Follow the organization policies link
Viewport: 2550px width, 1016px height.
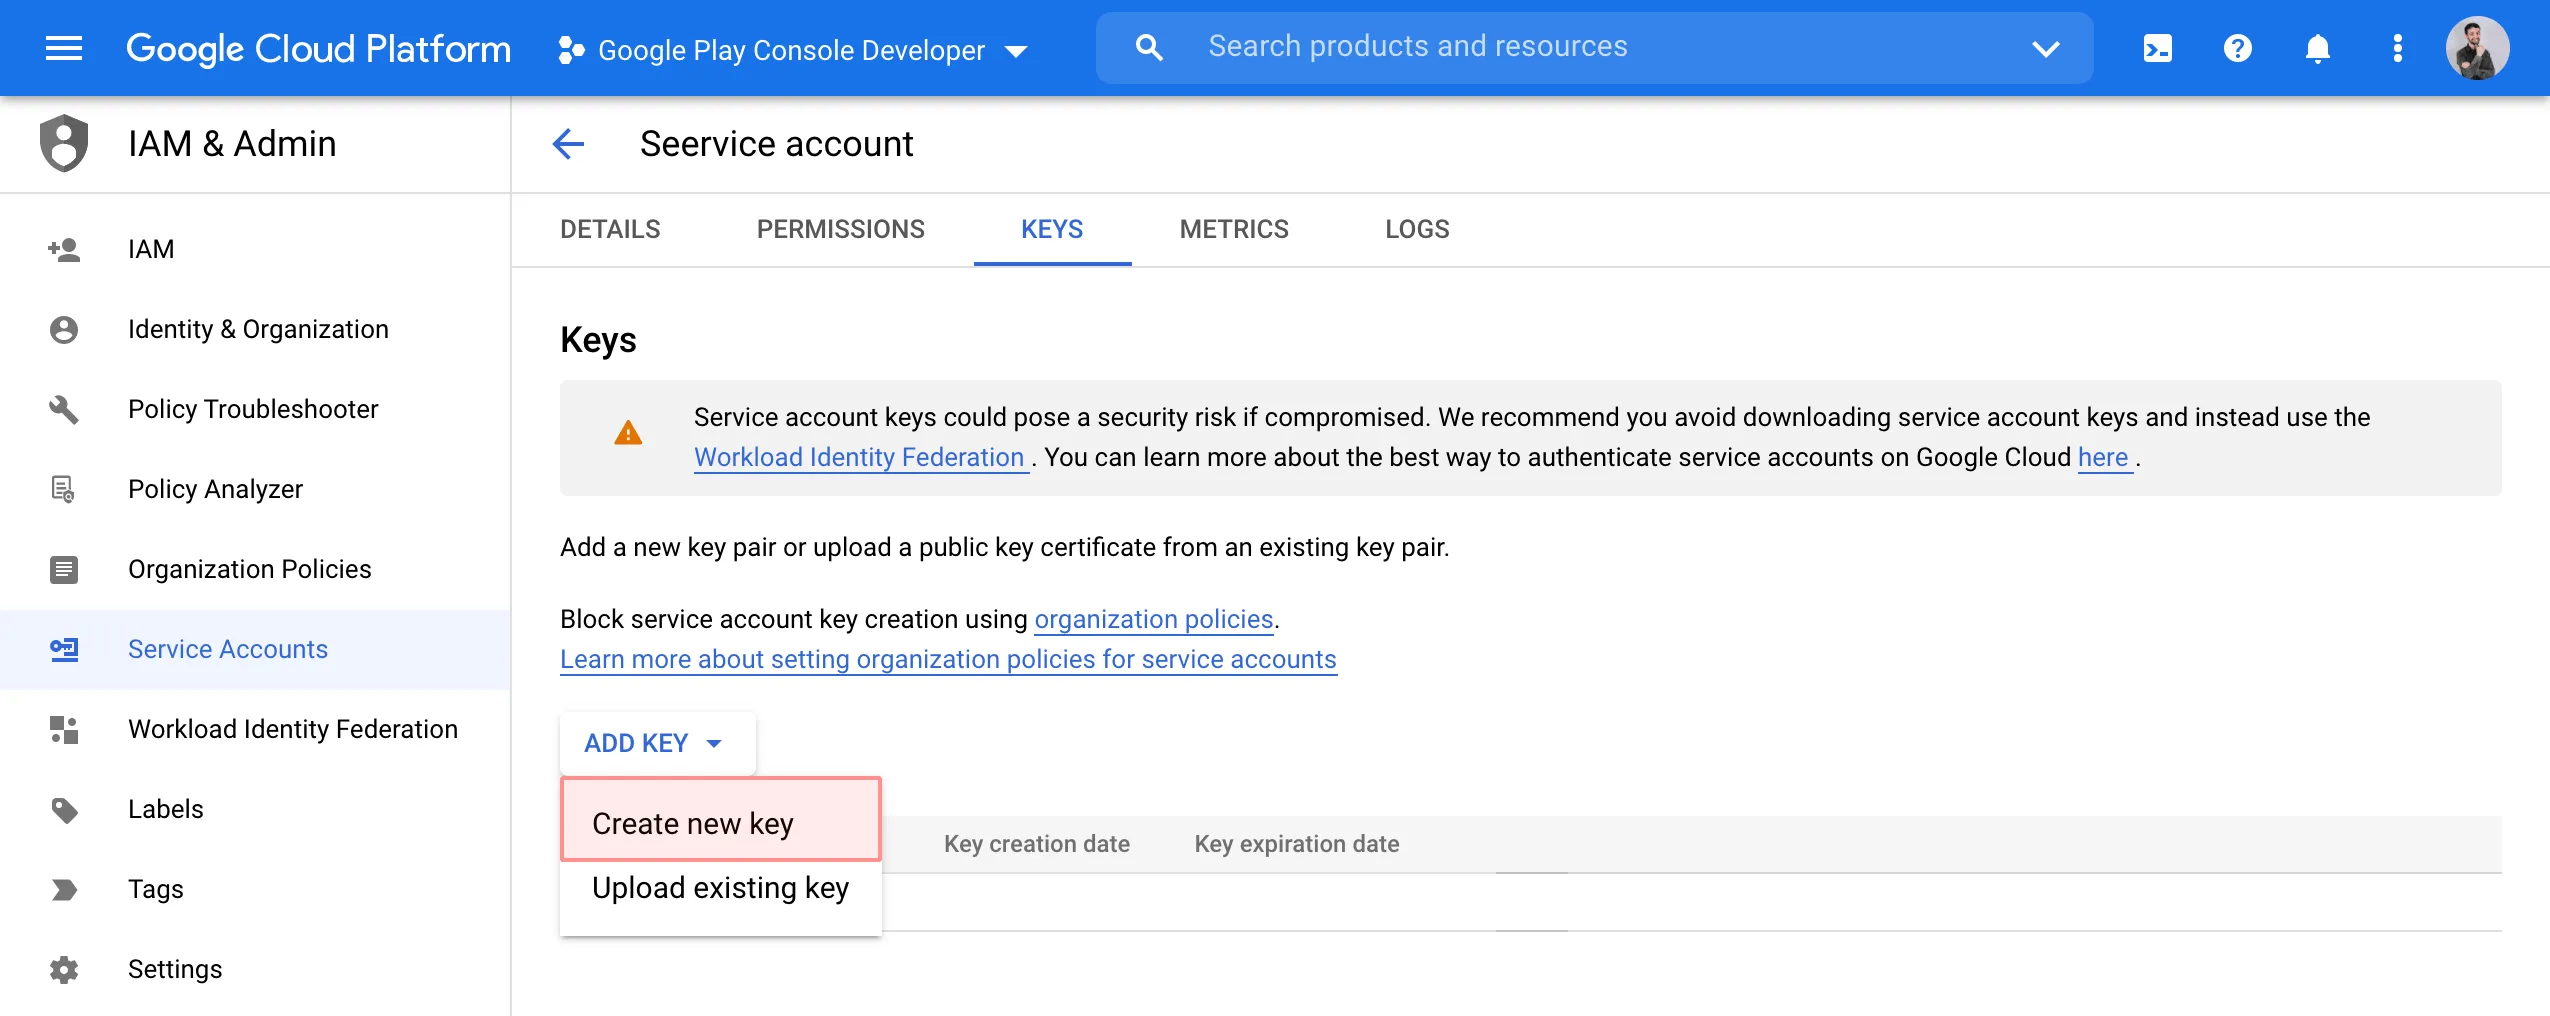tap(1153, 619)
